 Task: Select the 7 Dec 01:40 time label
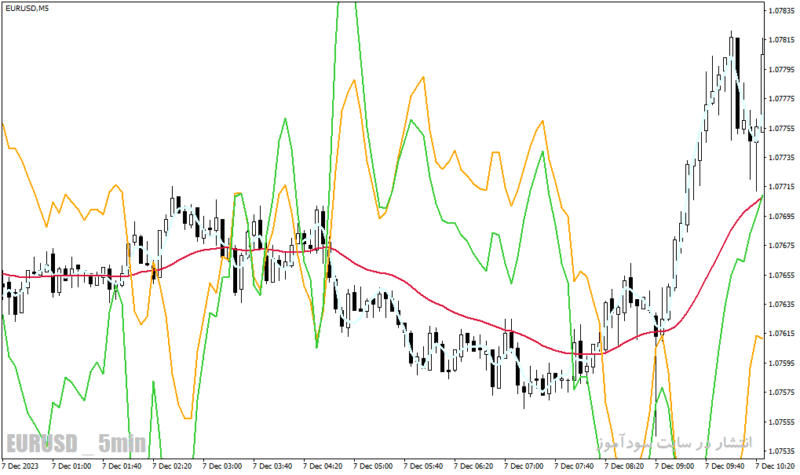point(122,466)
